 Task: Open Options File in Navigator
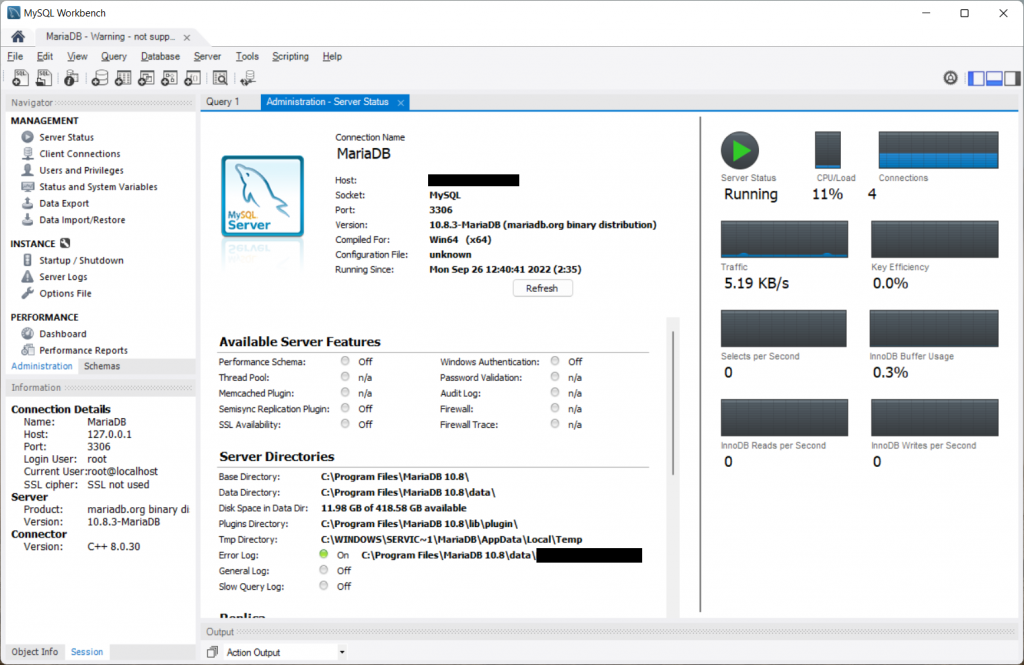pyautogui.click(x=65, y=293)
